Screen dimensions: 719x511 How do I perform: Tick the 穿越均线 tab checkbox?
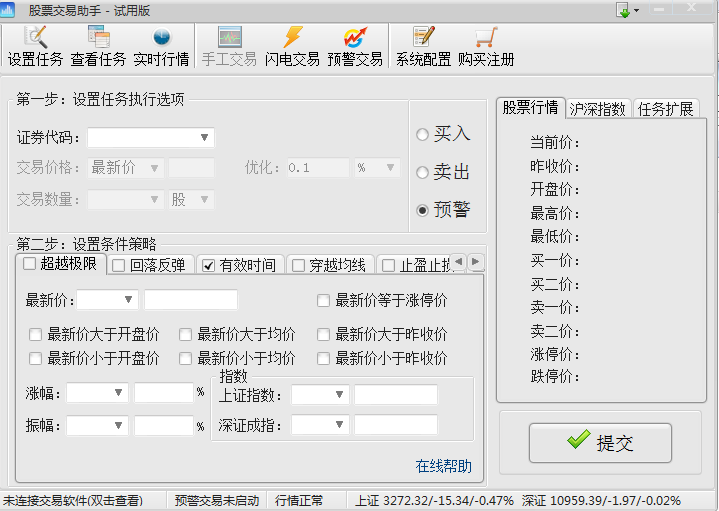[299, 266]
